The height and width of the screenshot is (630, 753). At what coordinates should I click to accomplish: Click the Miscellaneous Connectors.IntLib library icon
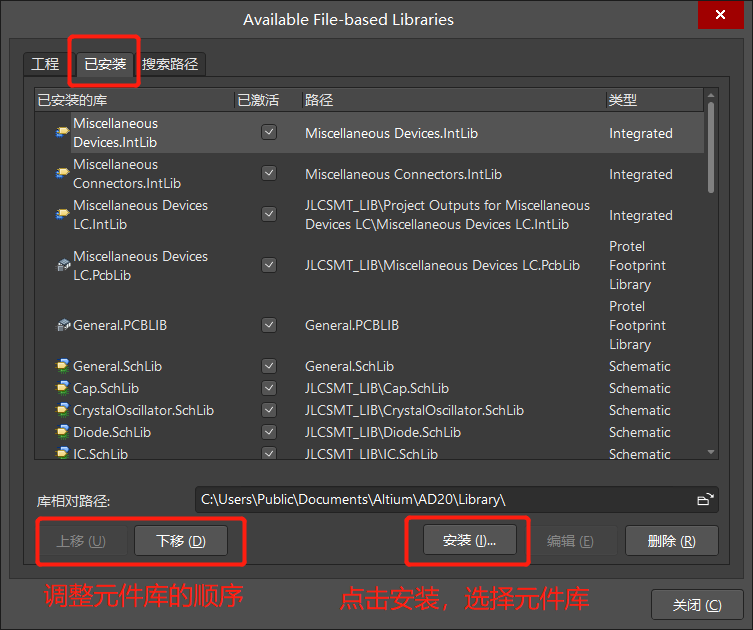(x=62, y=174)
